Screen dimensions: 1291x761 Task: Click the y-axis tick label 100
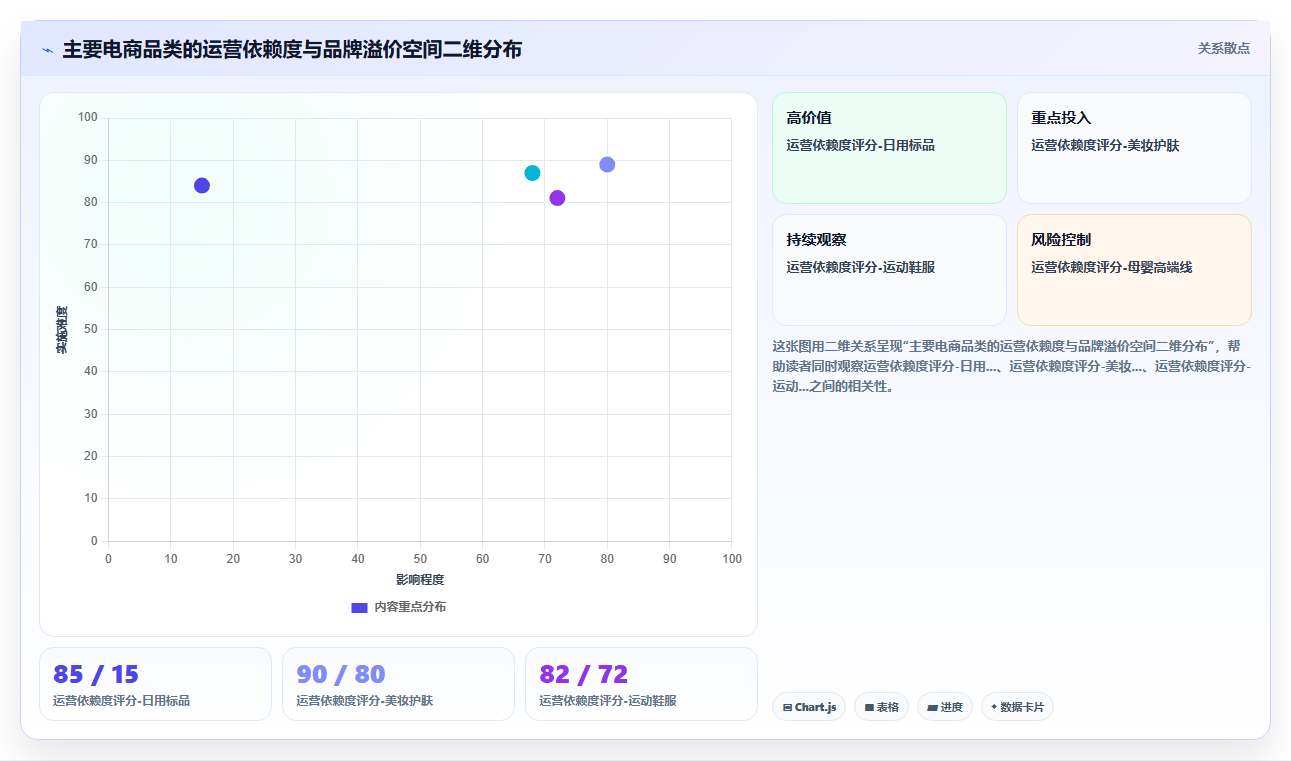point(88,118)
